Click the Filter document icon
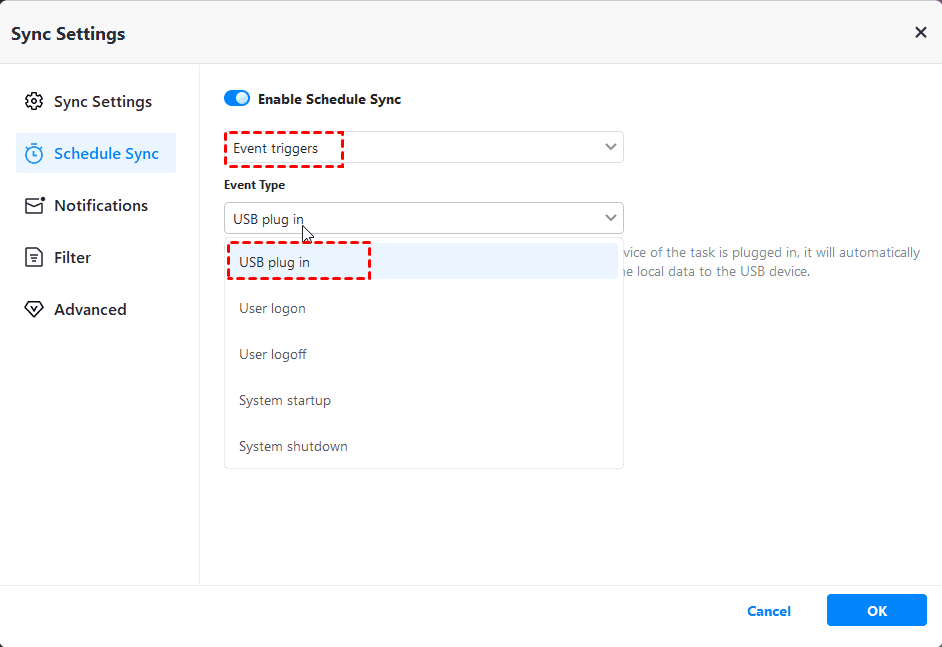The height and width of the screenshot is (647, 942). point(34,258)
